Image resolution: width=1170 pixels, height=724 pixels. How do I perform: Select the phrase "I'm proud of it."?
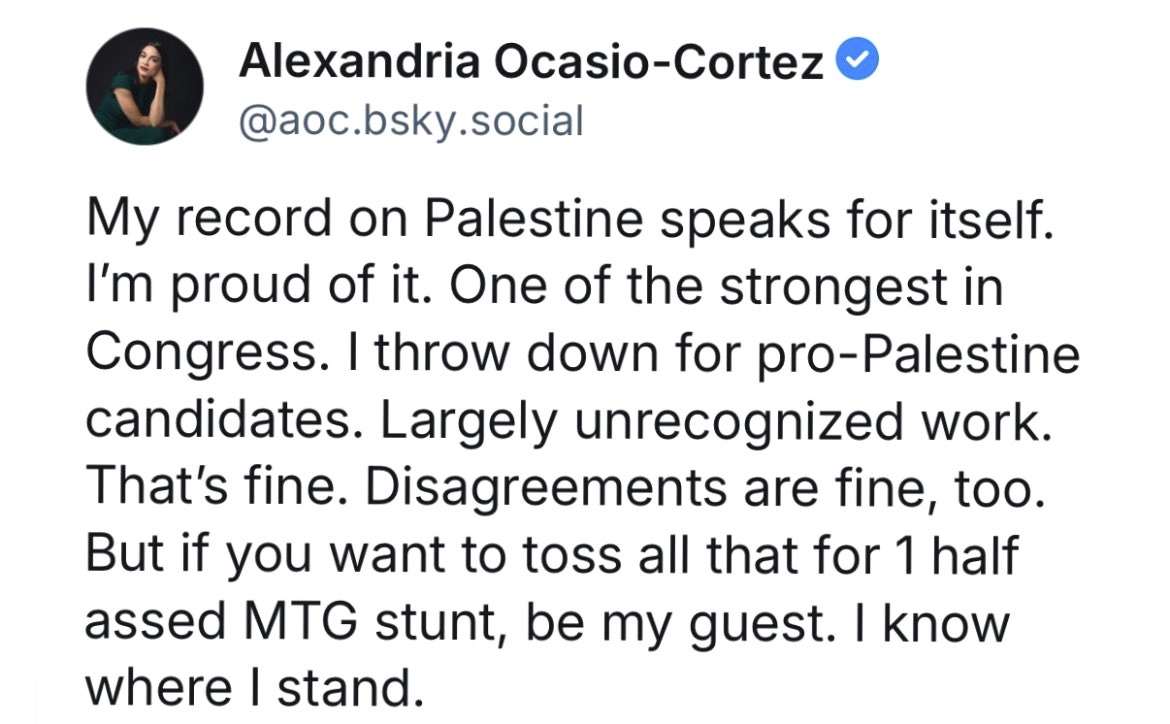tap(260, 287)
